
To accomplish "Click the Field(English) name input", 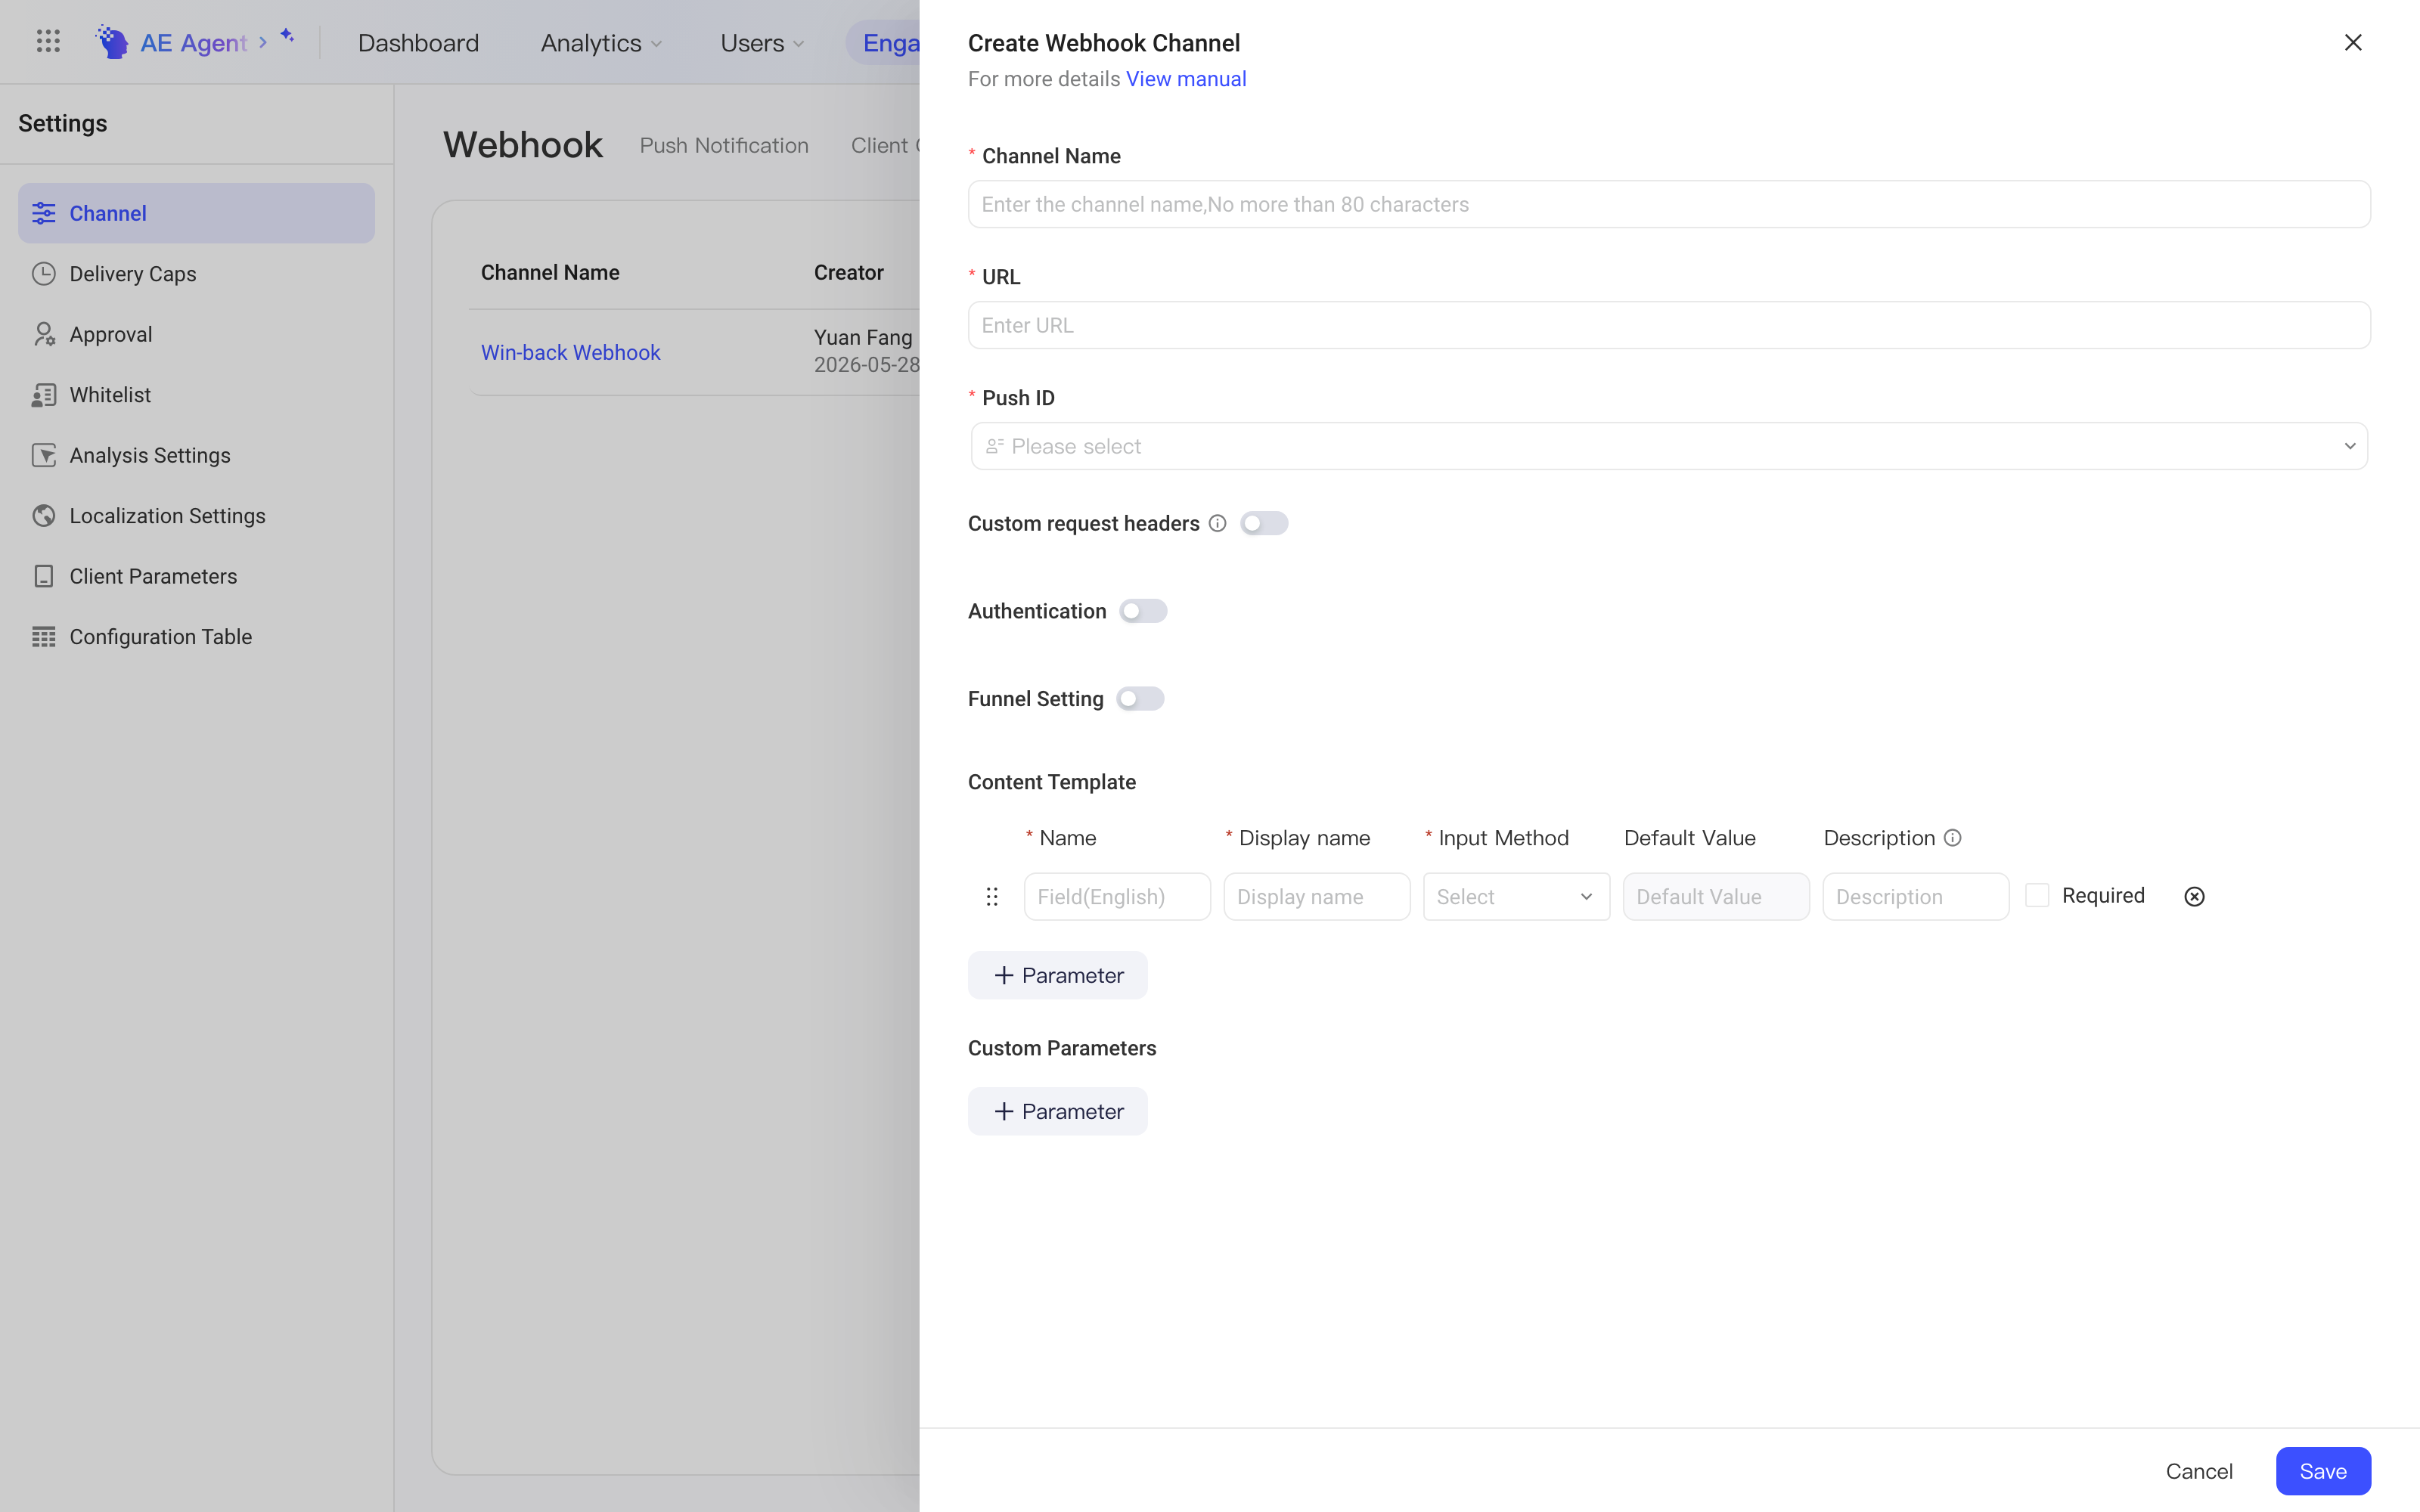I will 1117,897.
